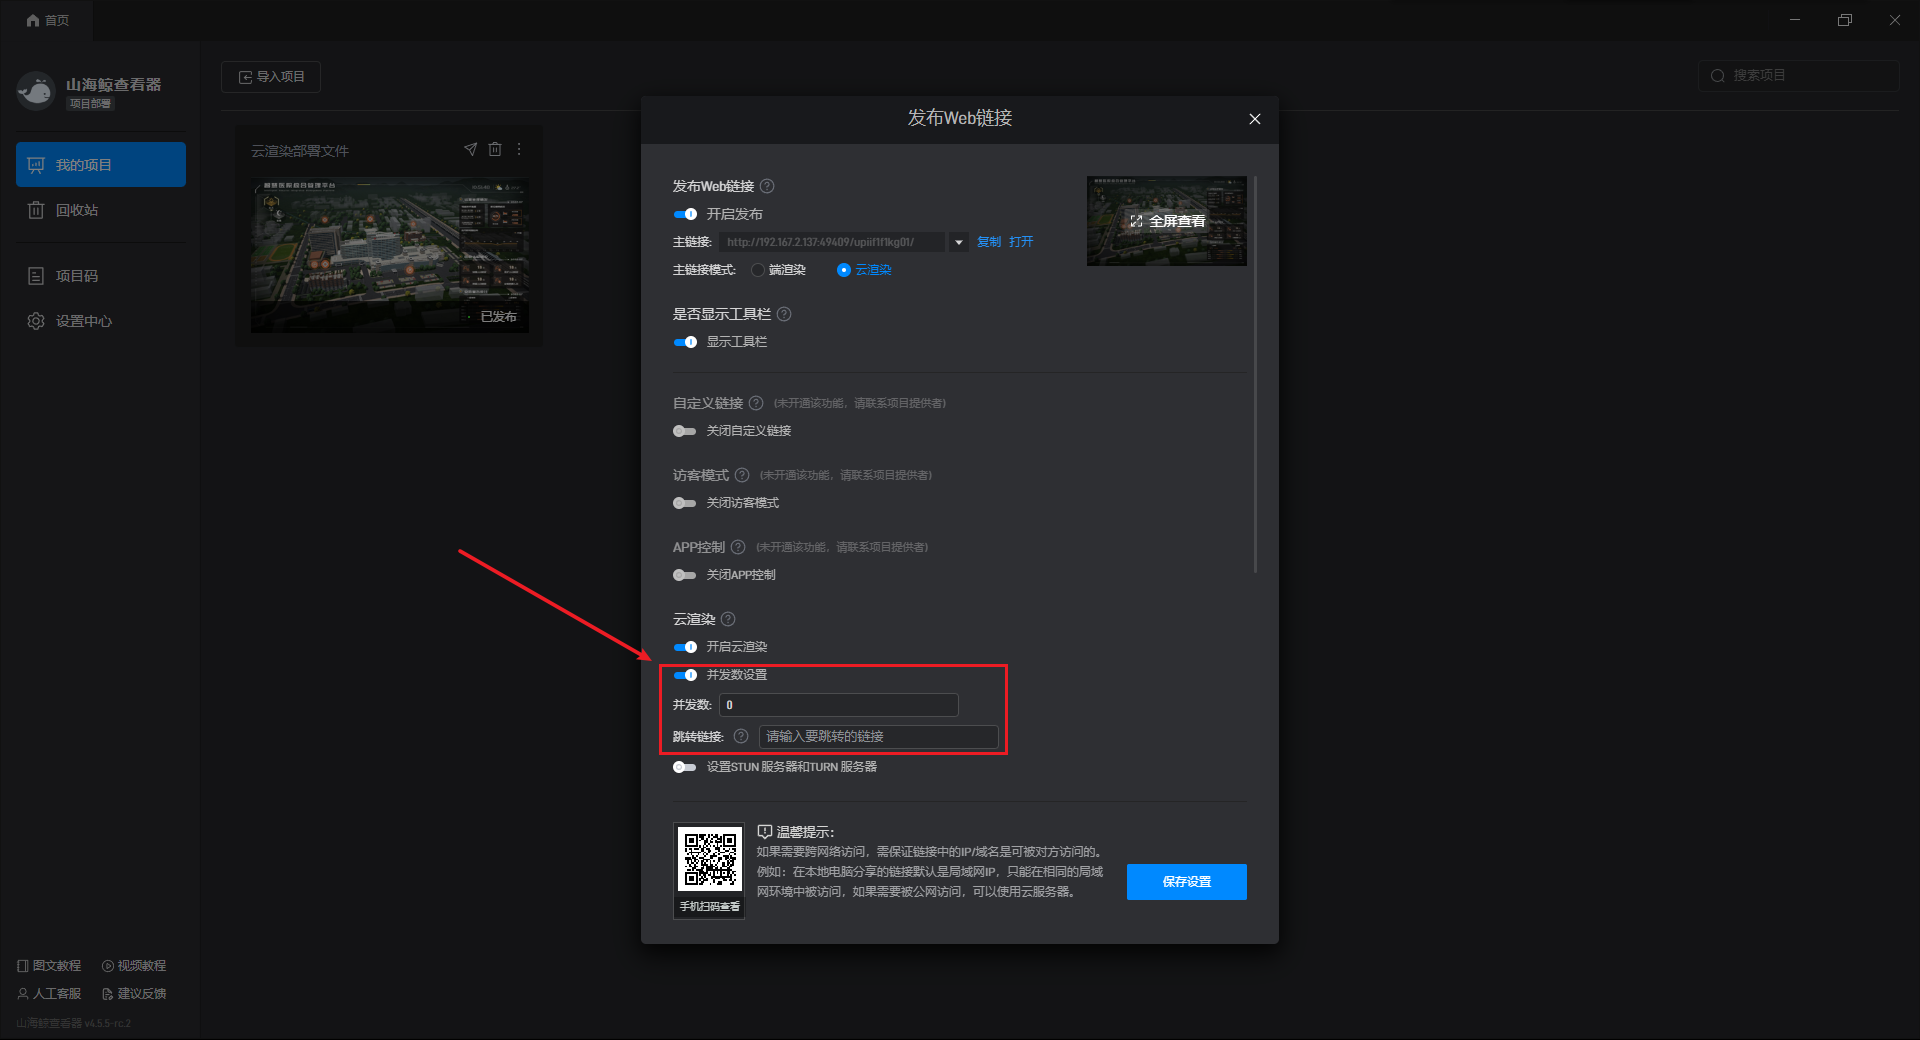Select the 端渲染 radio option
This screenshot has width=1920, height=1040.
coord(758,270)
